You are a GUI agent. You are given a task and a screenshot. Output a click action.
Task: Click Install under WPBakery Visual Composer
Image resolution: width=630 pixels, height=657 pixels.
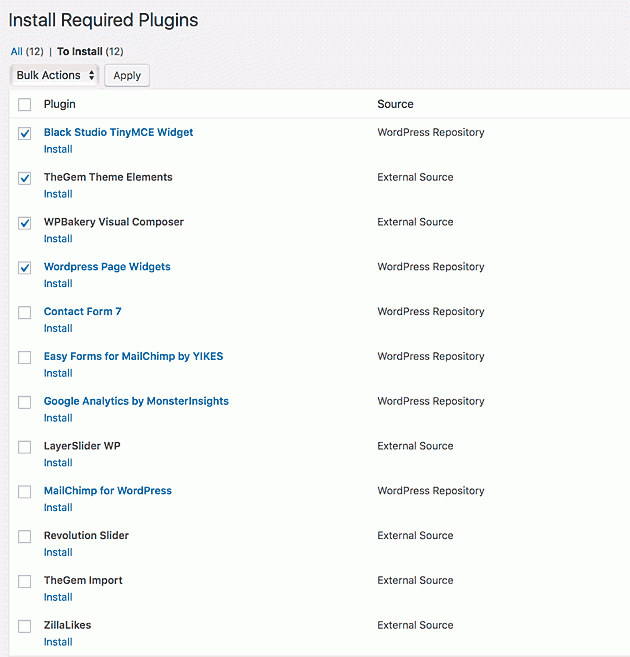pos(58,239)
